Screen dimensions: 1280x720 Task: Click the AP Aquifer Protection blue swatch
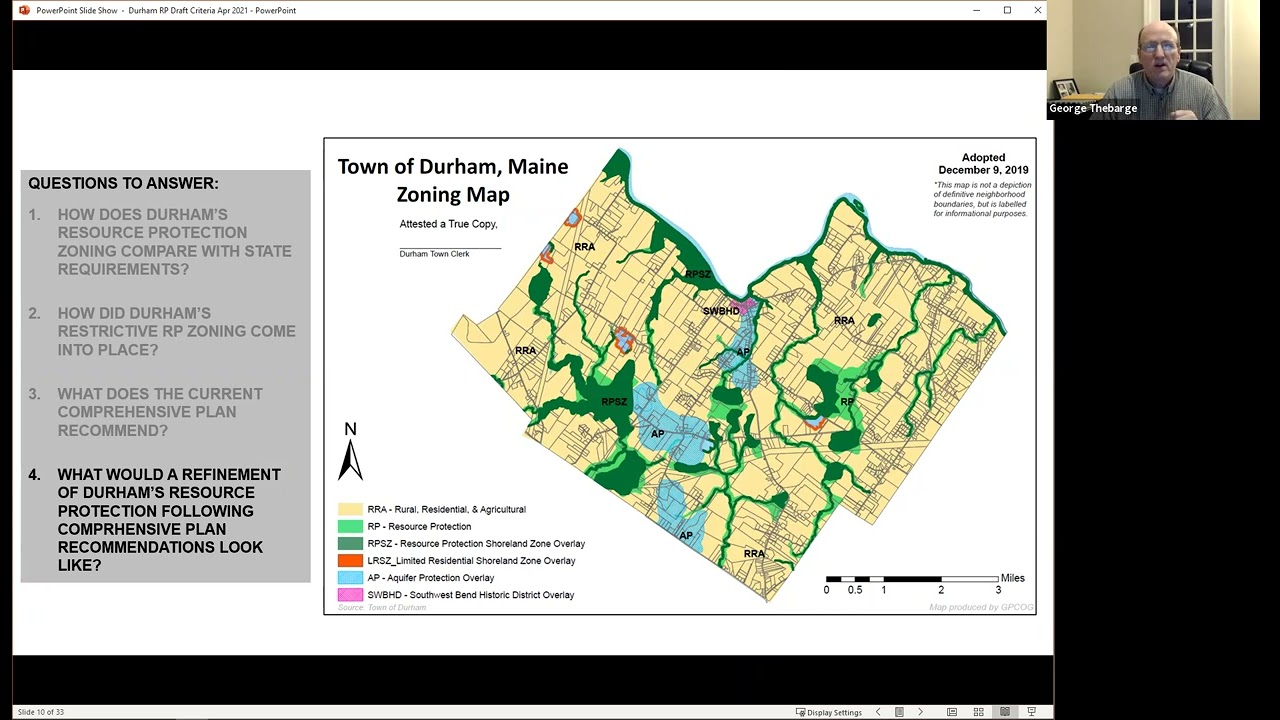click(350, 577)
